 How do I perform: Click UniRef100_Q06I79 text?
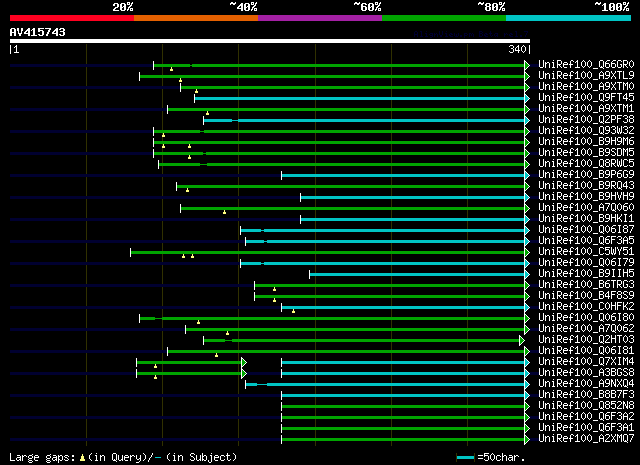coord(586,263)
